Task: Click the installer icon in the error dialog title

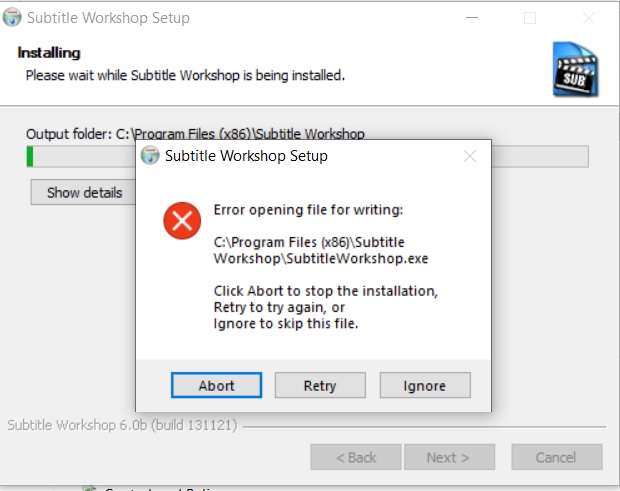Action: [x=150, y=155]
